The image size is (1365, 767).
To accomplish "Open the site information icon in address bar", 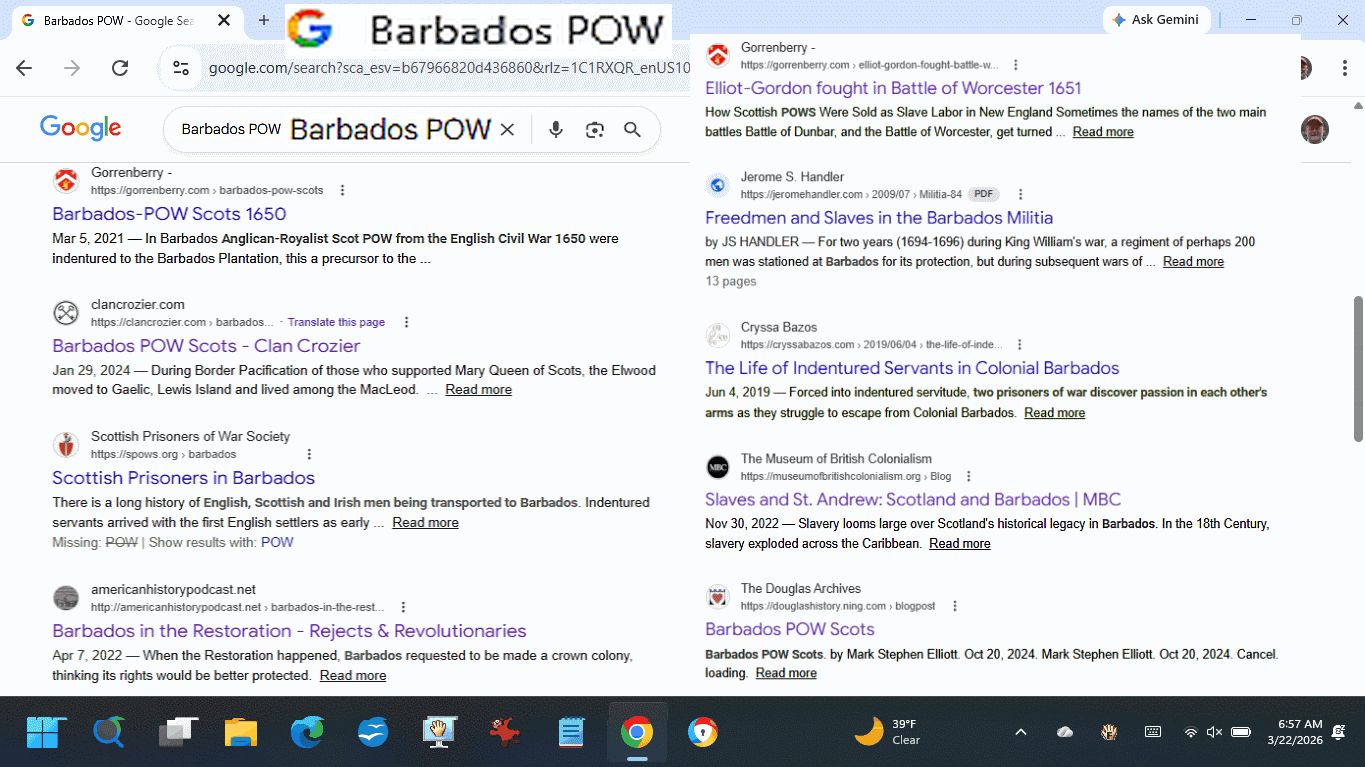I will point(181,68).
